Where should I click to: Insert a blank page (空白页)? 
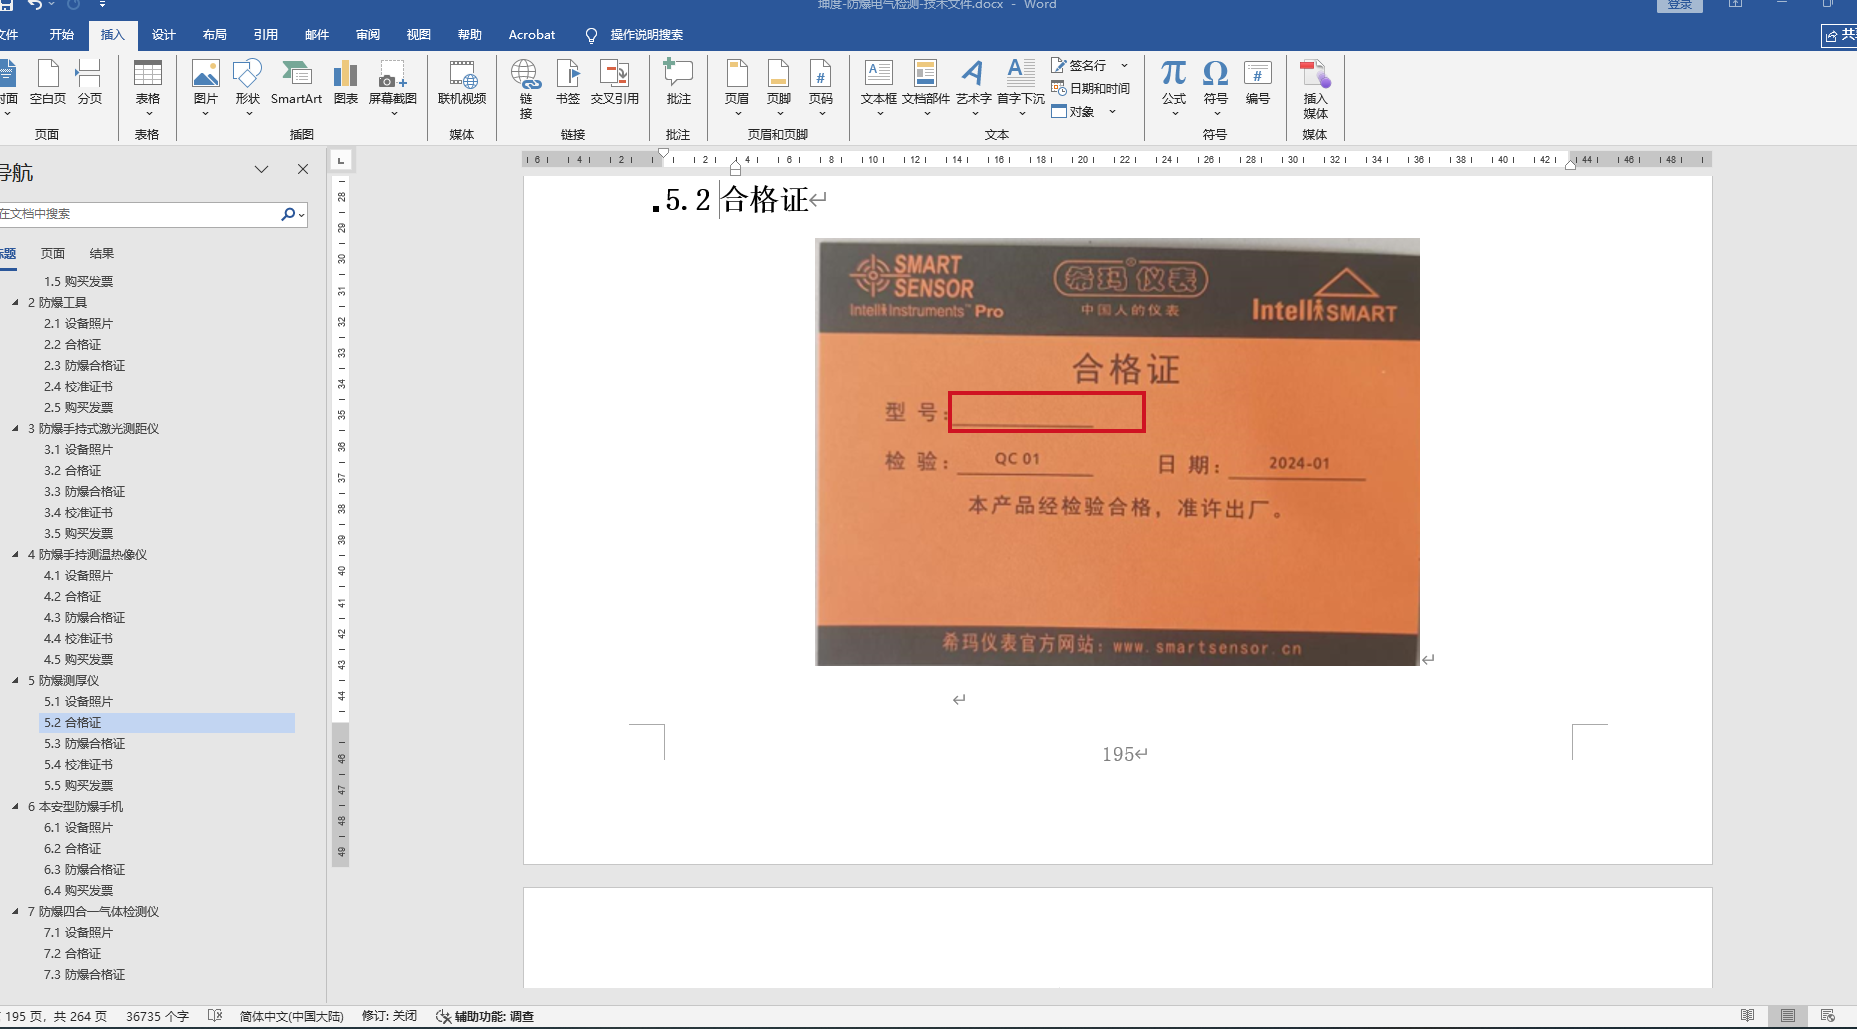click(x=48, y=83)
